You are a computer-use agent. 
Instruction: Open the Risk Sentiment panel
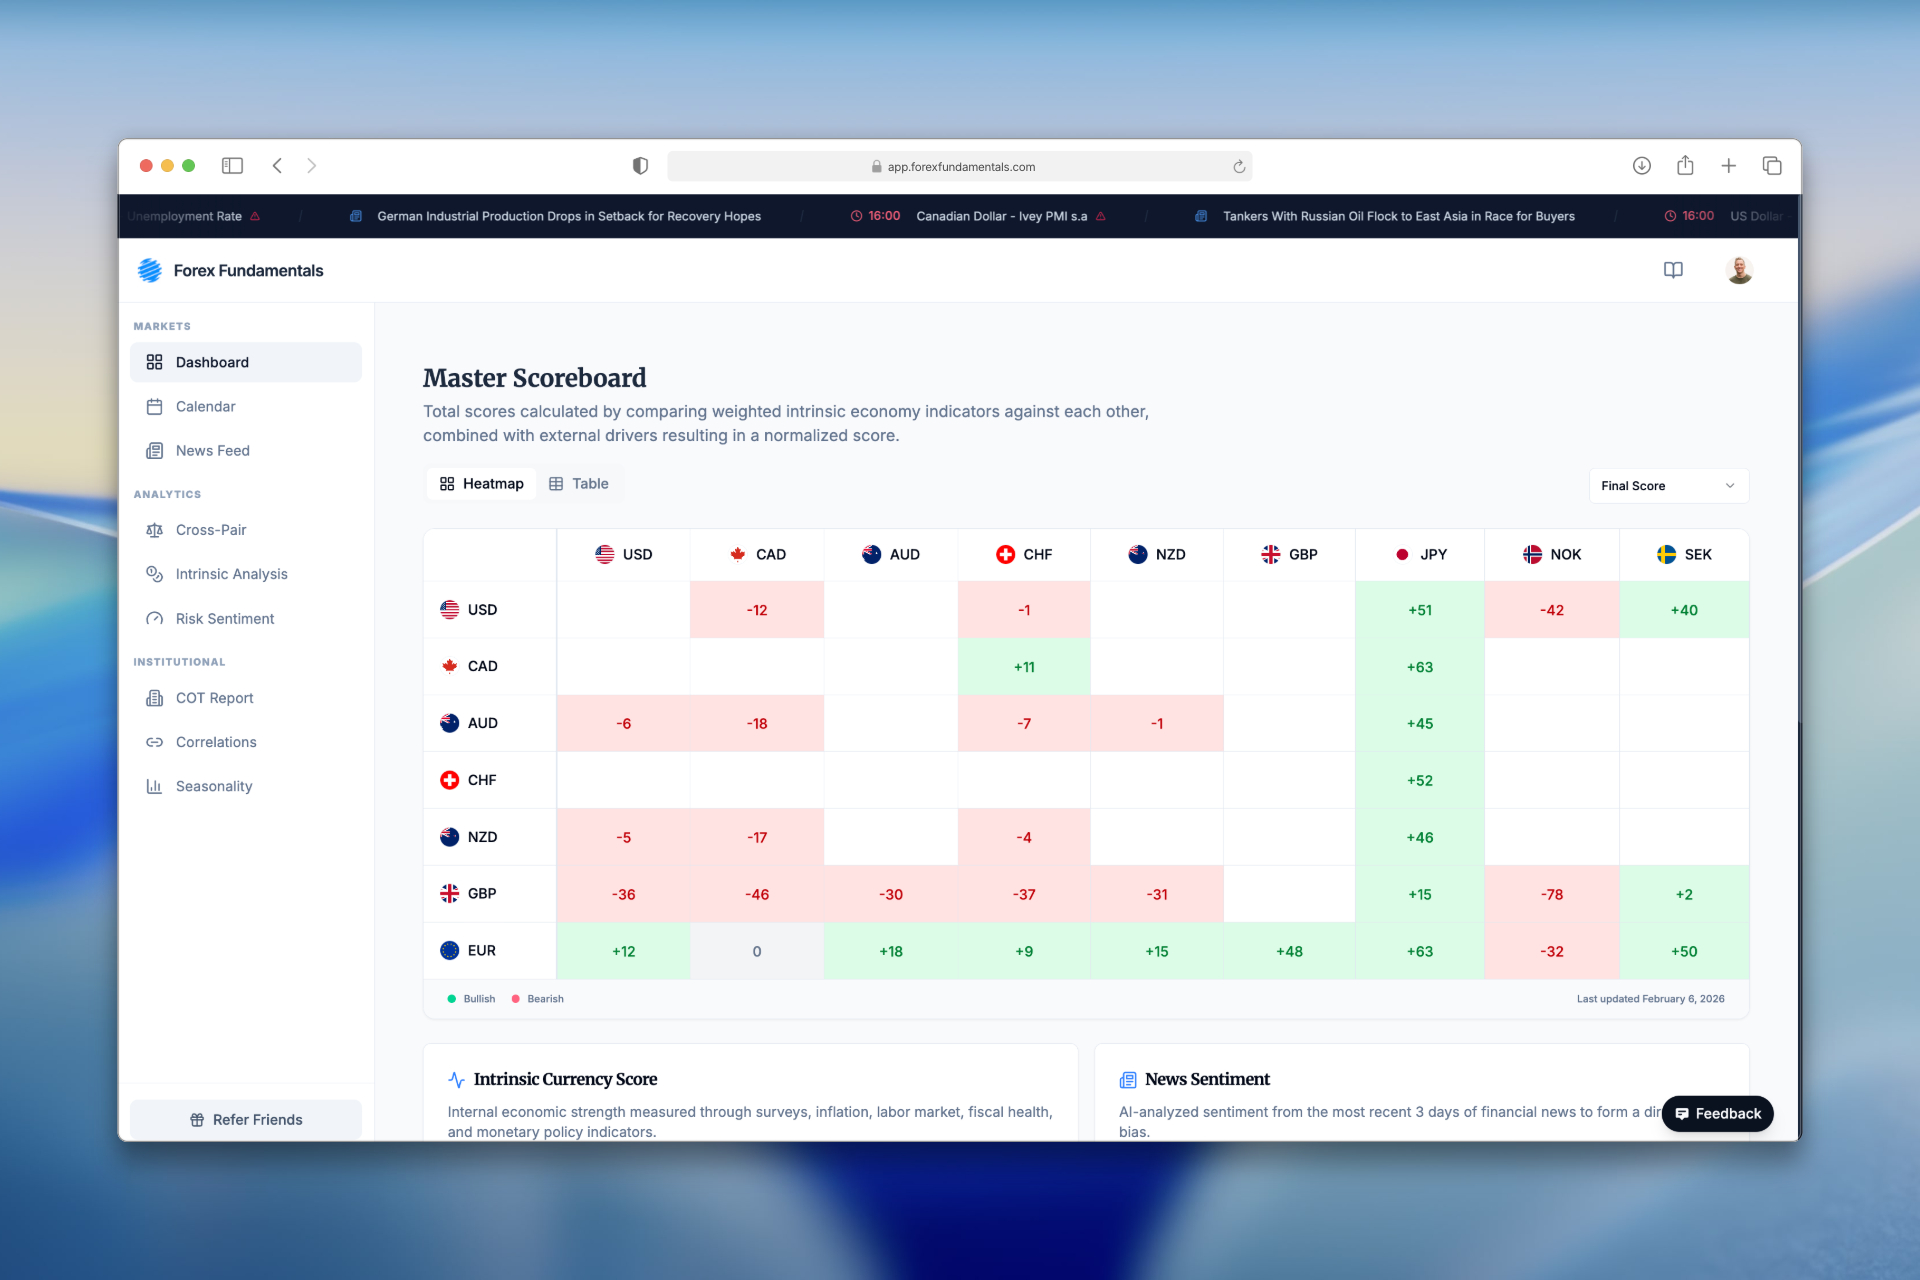tap(224, 618)
